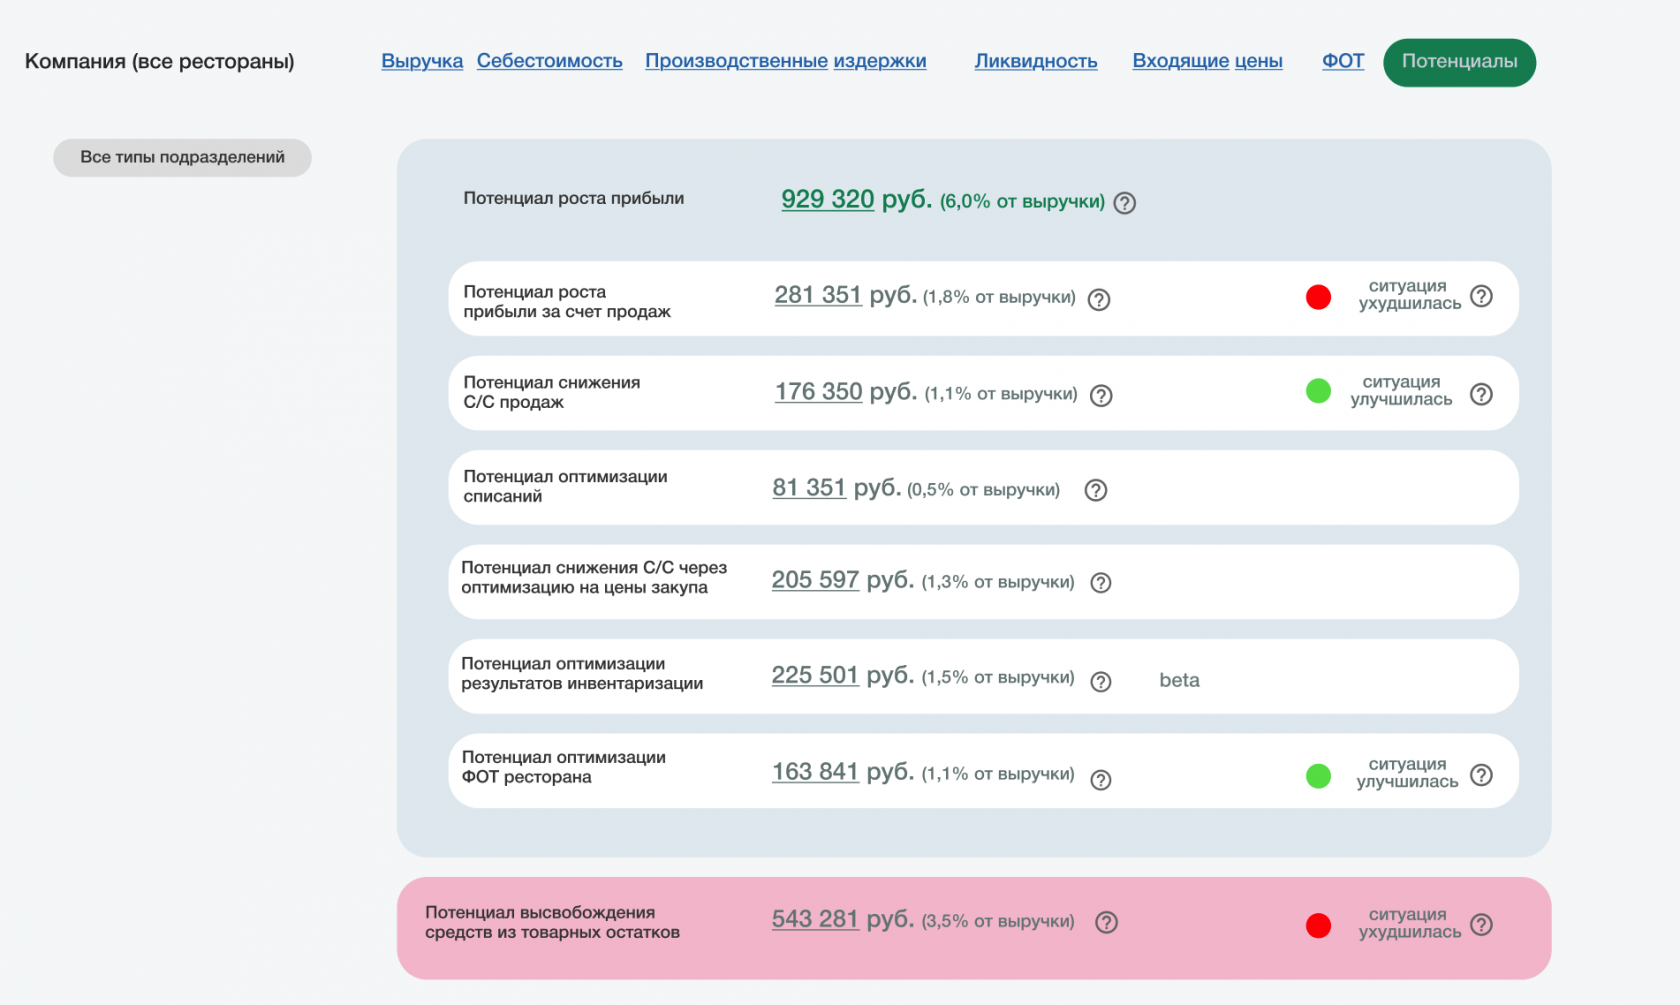Click help icon after sales profit 'ситуация ухудшилась'

(1481, 296)
